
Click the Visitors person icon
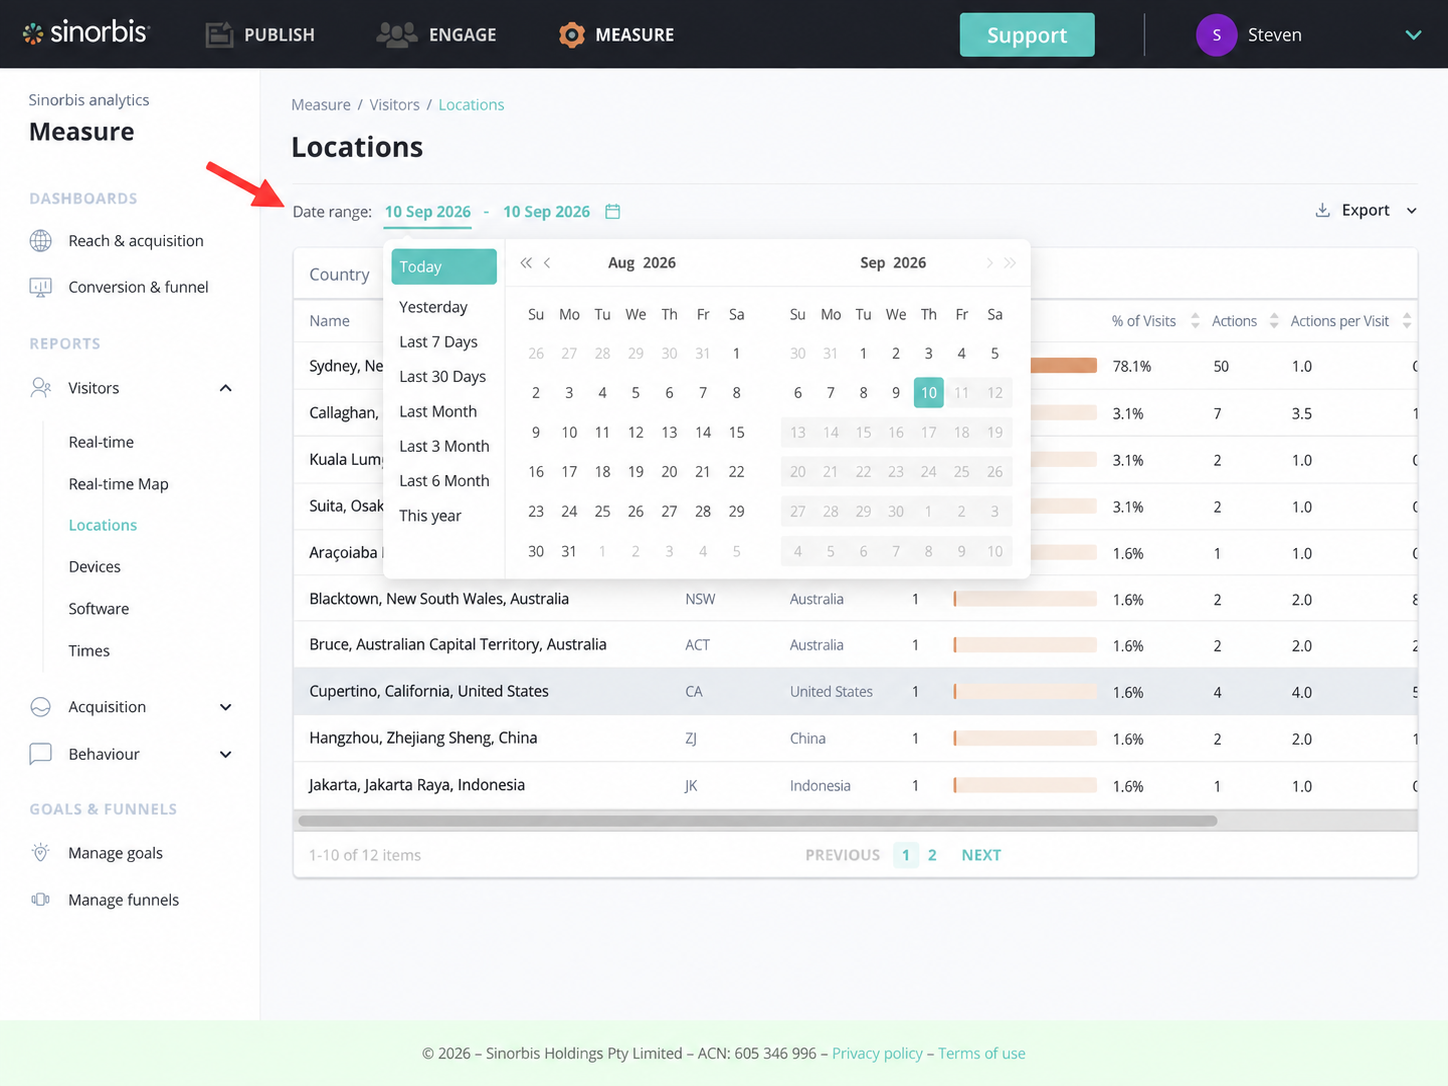(x=41, y=388)
